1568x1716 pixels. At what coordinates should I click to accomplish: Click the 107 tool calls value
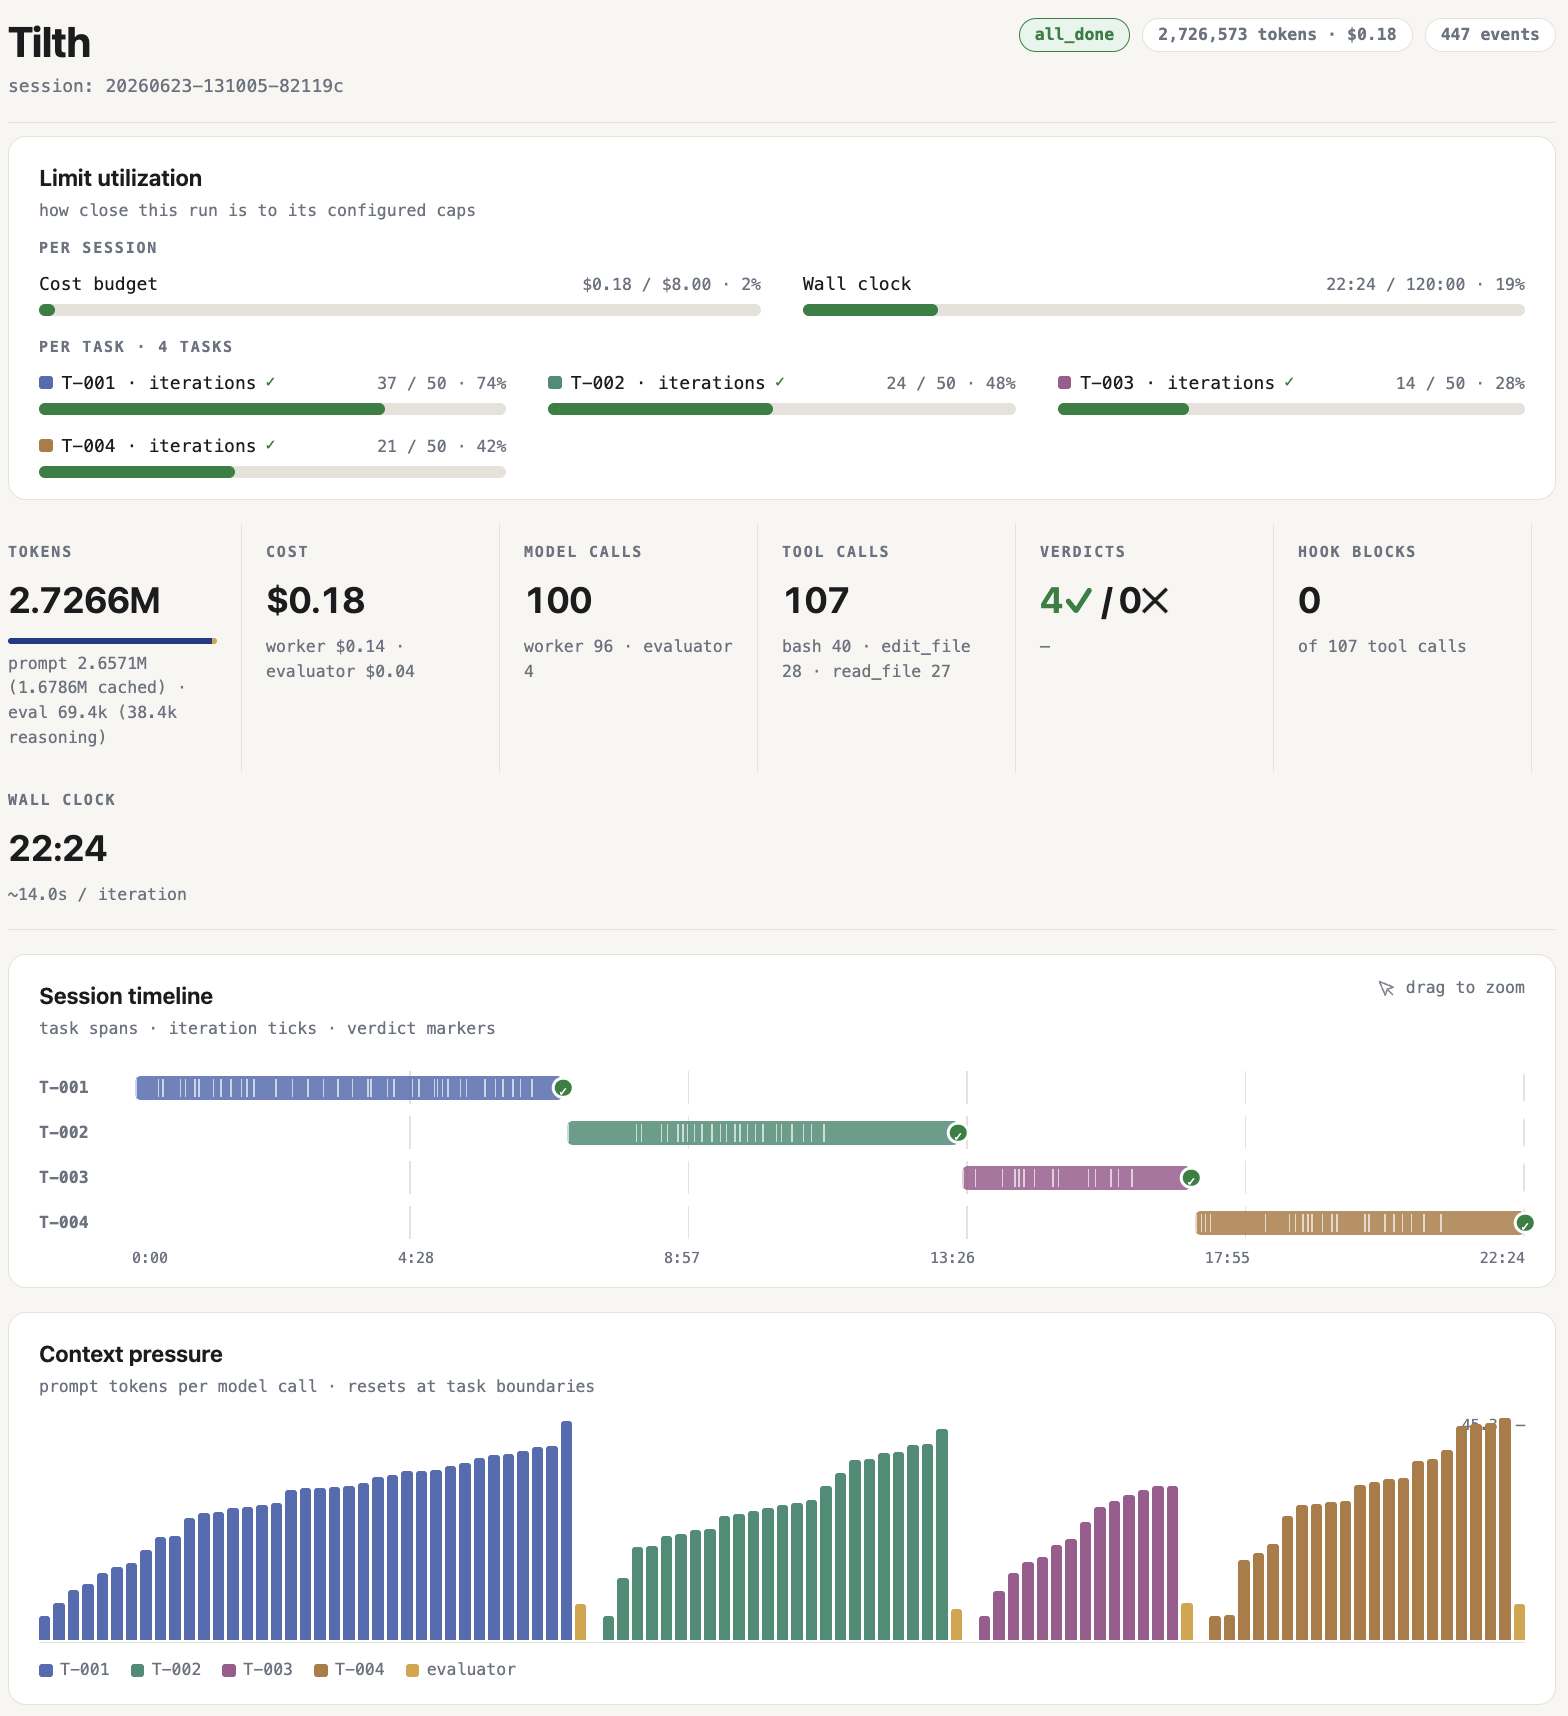point(816,600)
